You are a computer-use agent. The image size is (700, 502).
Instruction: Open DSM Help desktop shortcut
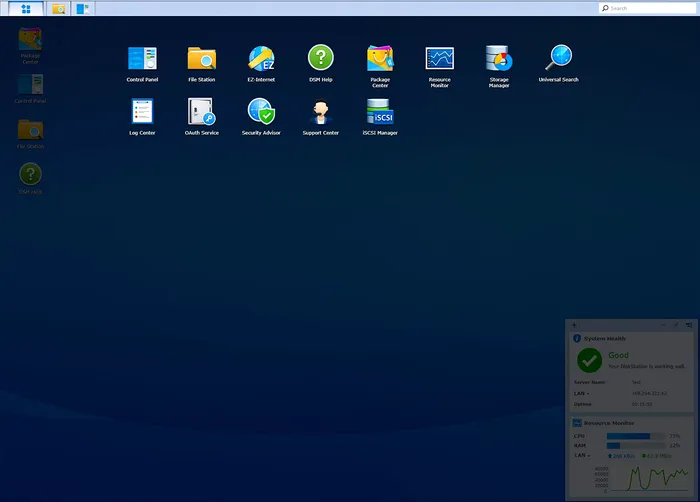click(x=30, y=179)
